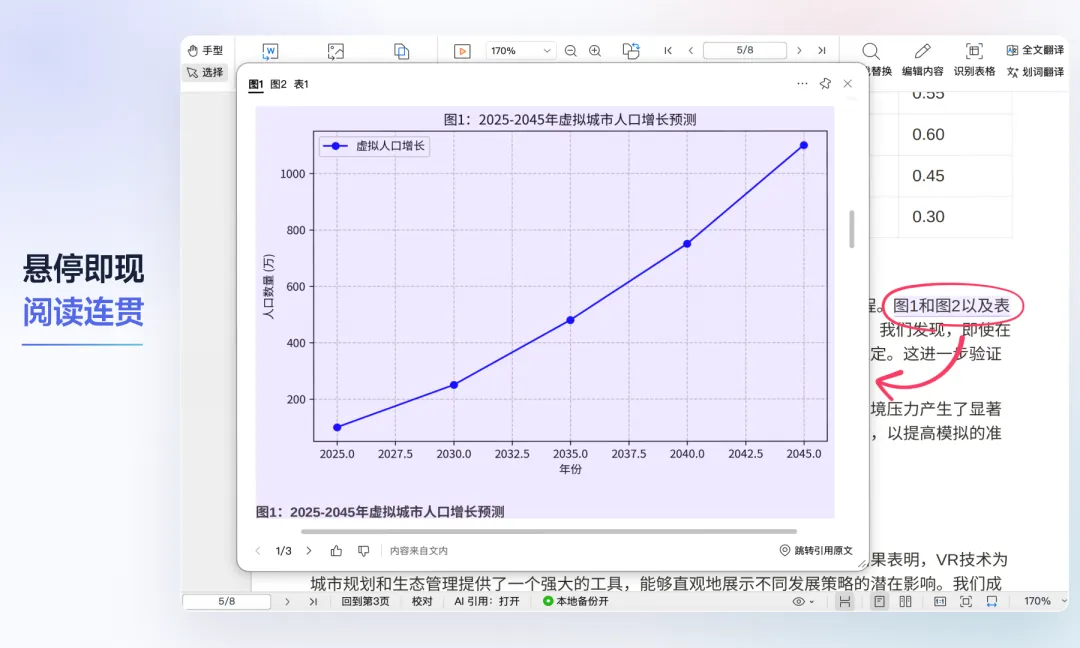The image size is (1080, 648).
Task: Go to next reference after 1/3
Action: [x=309, y=551]
